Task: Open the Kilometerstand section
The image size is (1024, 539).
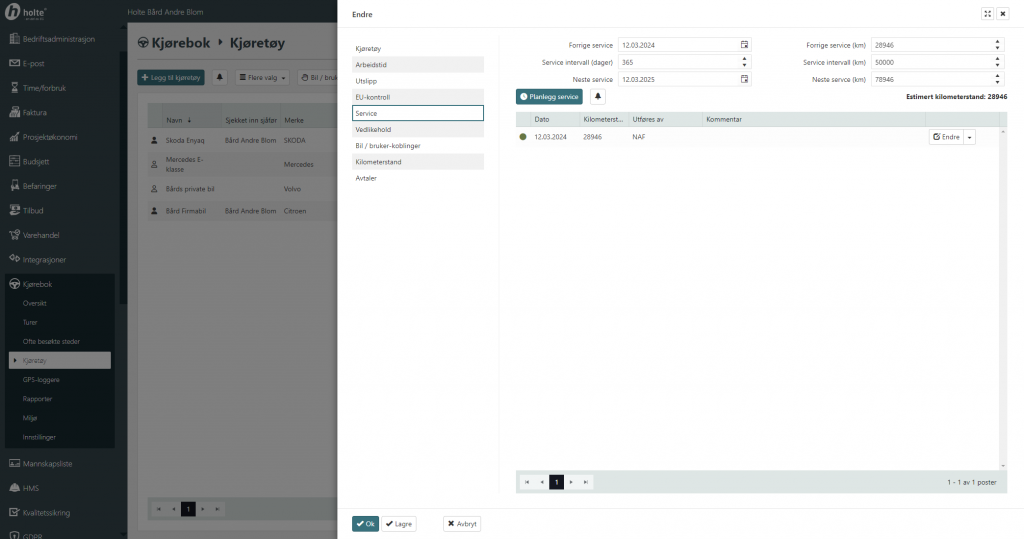Action: (x=418, y=161)
